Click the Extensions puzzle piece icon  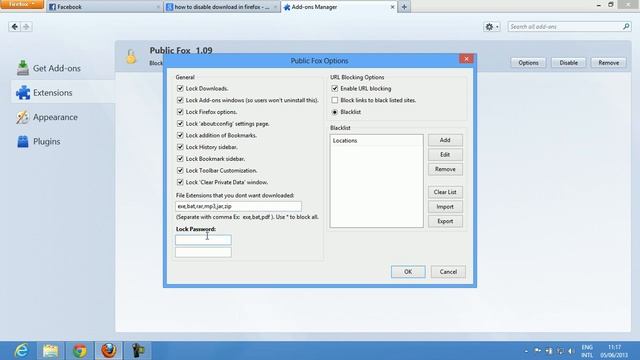(x=23, y=93)
